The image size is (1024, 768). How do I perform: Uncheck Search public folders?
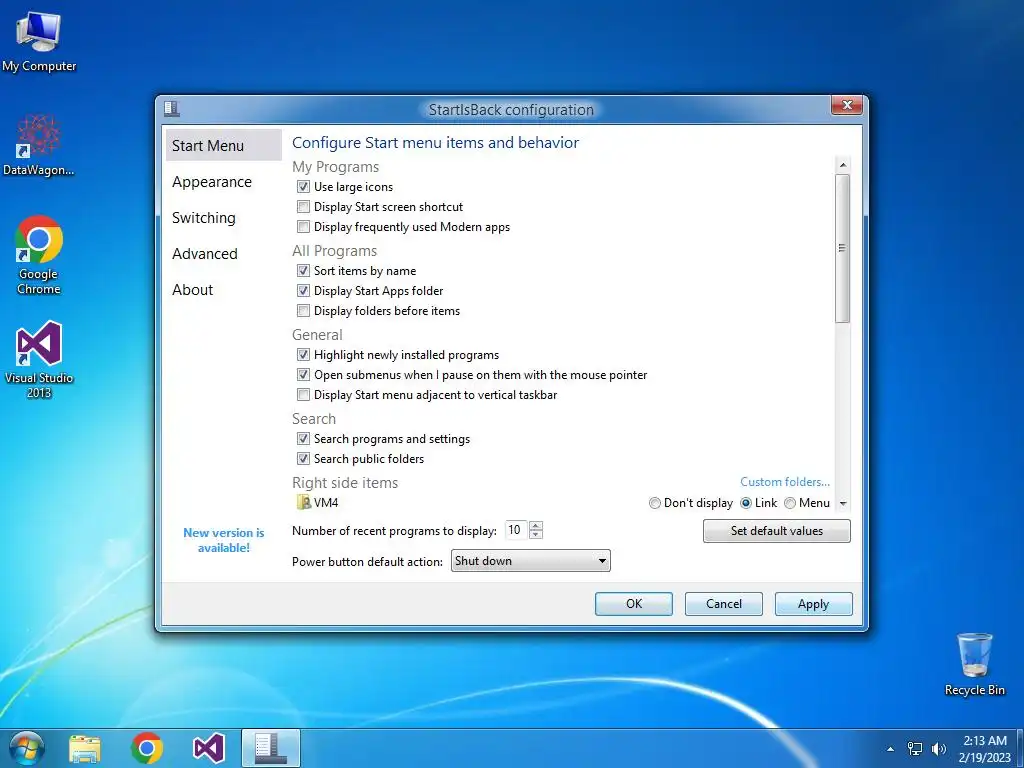coord(303,458)
